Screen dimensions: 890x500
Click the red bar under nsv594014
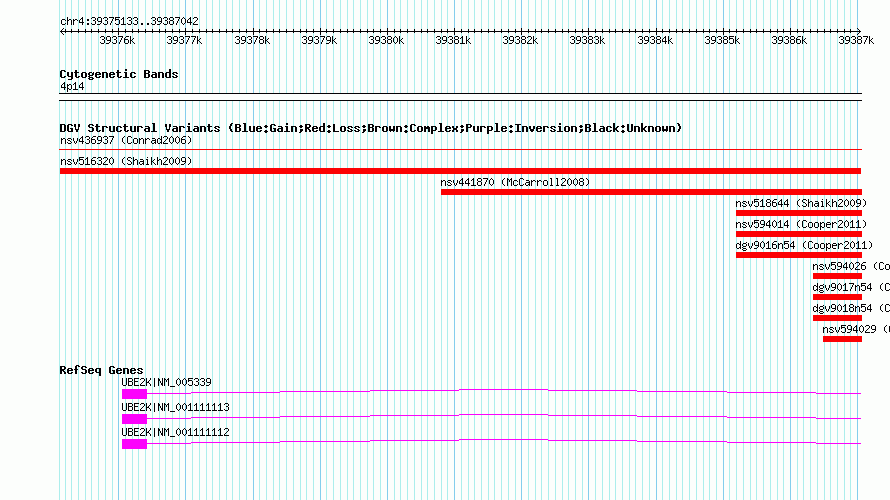[799, 234]
